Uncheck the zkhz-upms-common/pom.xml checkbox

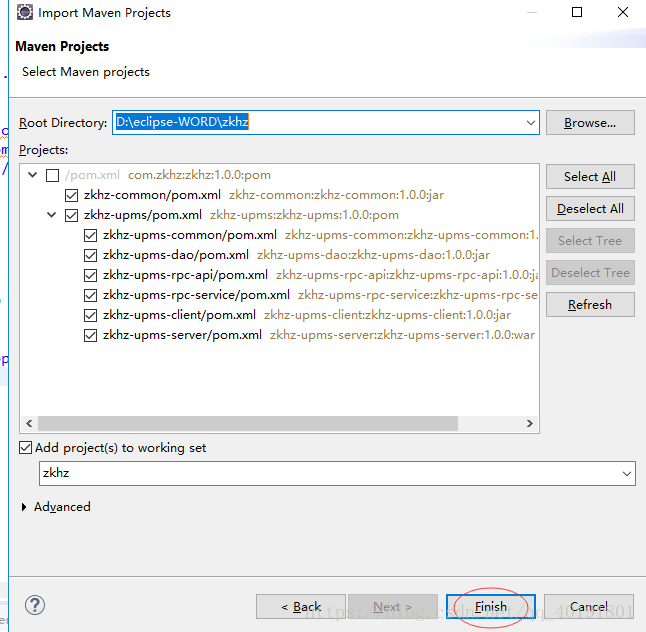pos(90,235)
